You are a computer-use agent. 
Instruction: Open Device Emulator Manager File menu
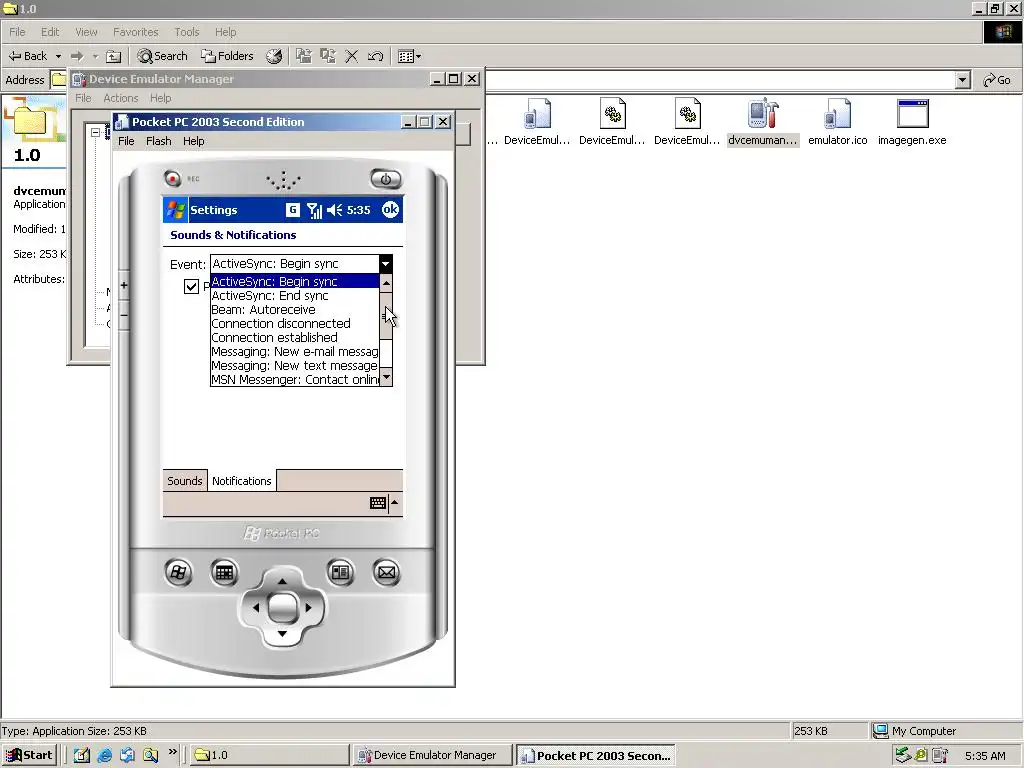click(x=83, y=98)
